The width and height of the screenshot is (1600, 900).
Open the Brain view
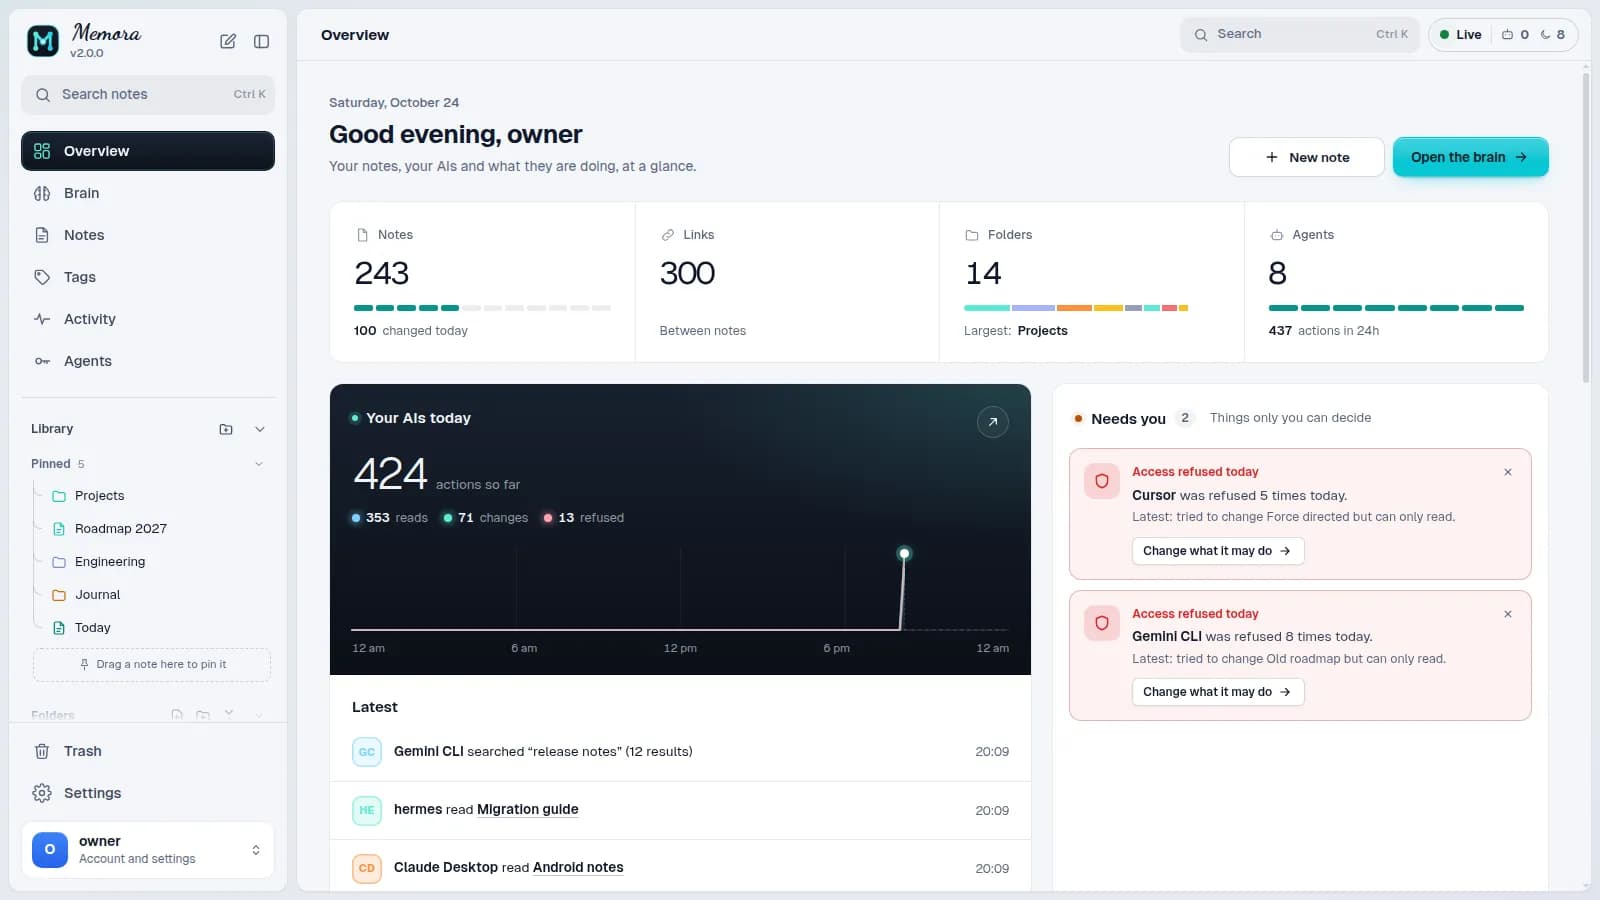point(148,193)
